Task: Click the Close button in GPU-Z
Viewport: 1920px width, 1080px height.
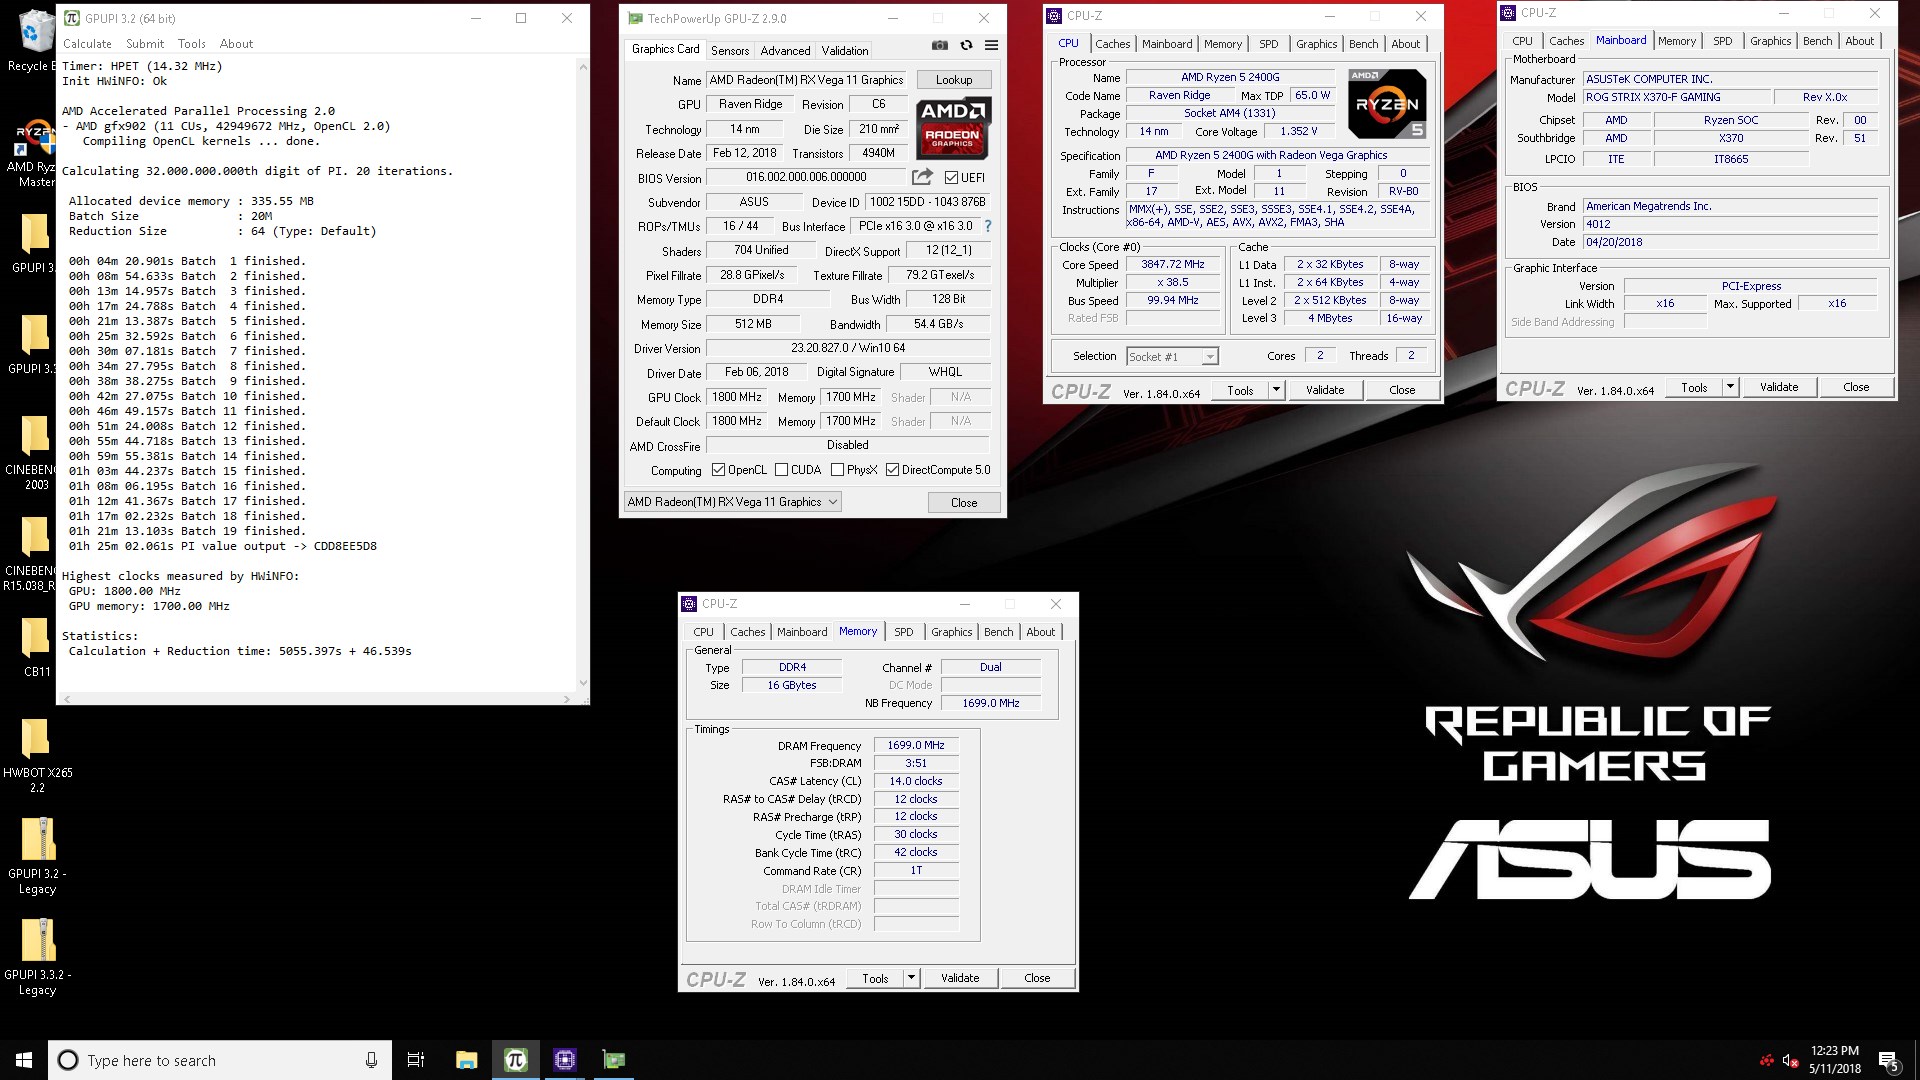Action: (x=964, y=503)
